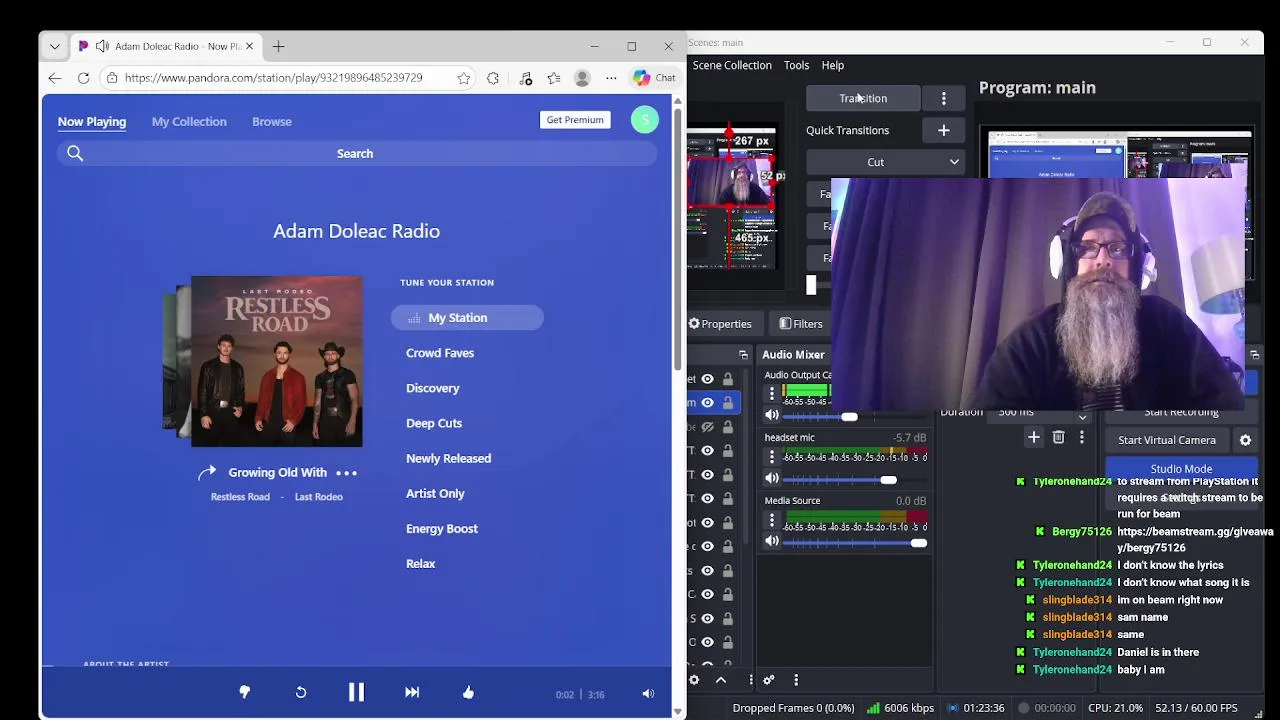Thumb up the current Pandora song
This screenshot has height=720, width=1280.
(468, 692)
